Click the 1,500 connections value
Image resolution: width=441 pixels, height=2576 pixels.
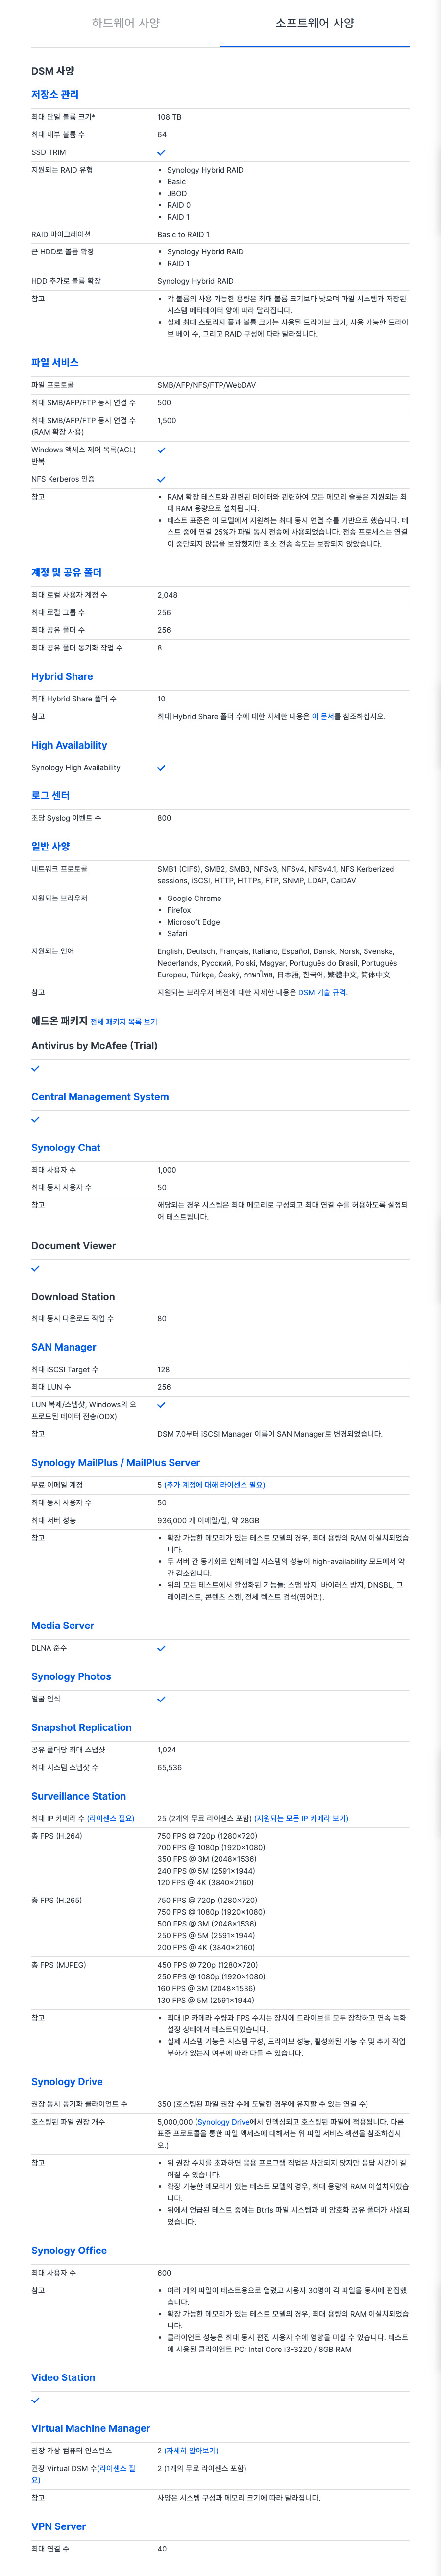coord(166,421)
